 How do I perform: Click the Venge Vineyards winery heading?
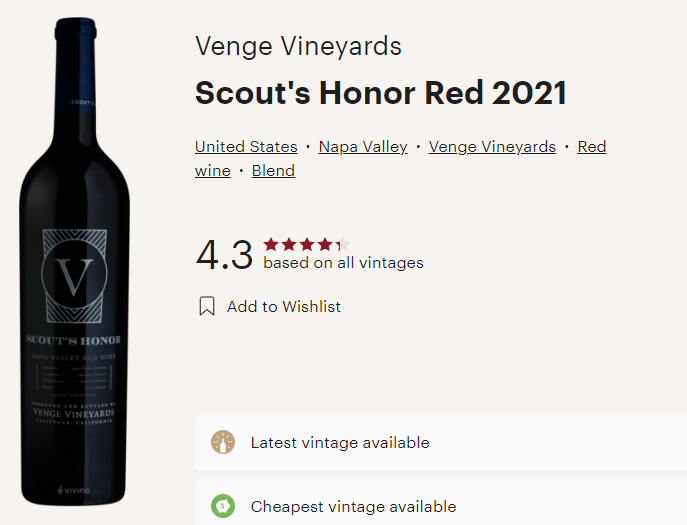tap(298, 46)
